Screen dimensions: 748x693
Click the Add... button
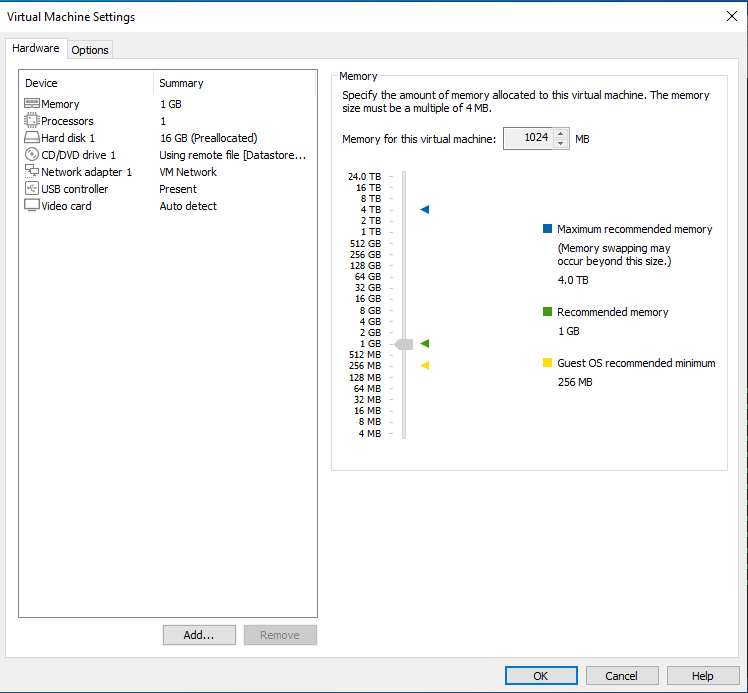(x=199, y=635)
